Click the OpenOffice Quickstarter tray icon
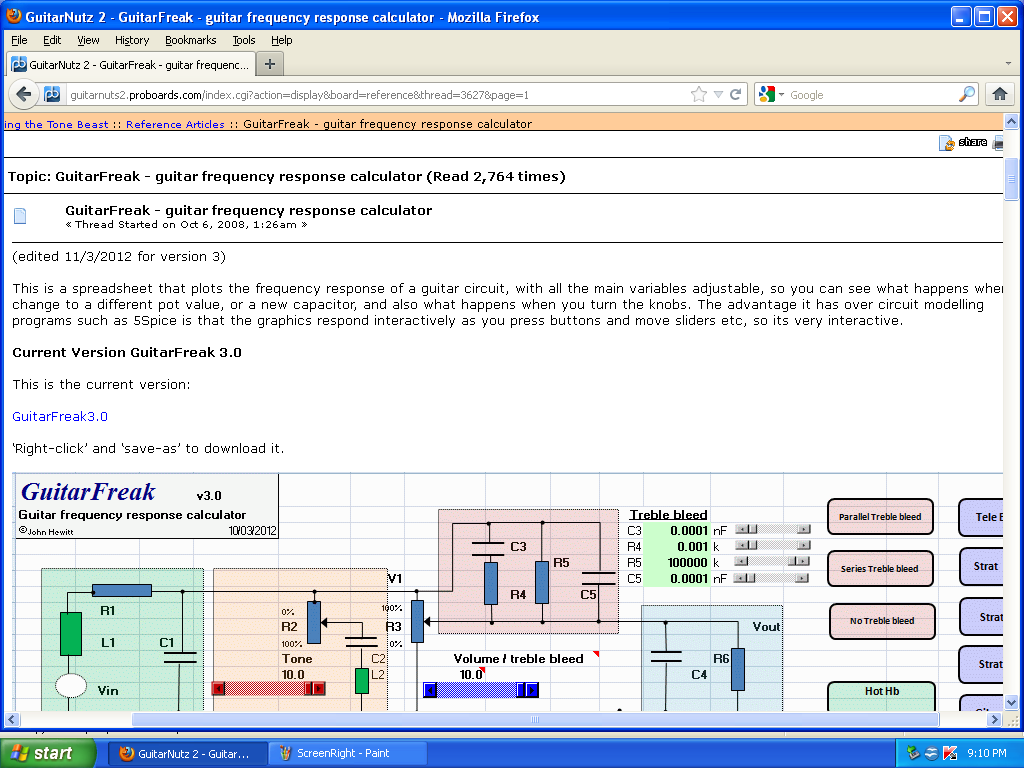This screenshot has width=1024, height=768. [x=932, y=753]
